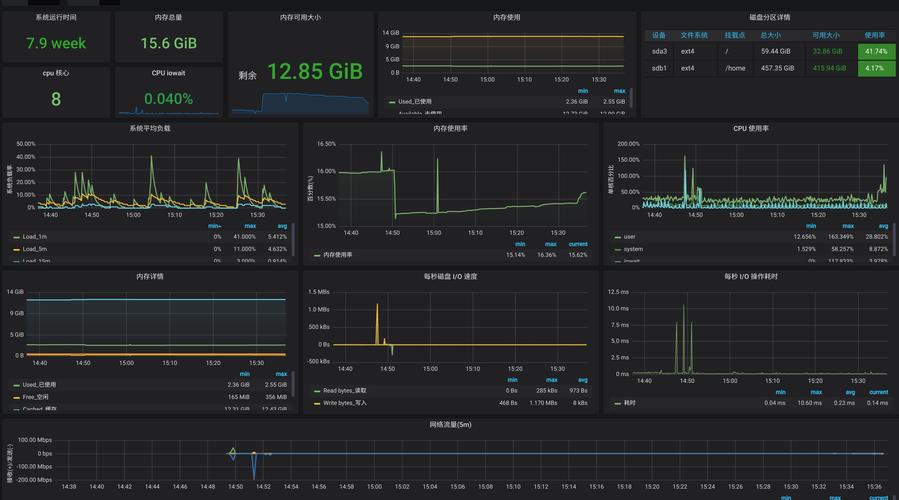
Task: Sort 系统平均负载 legend by max
Action: pos(250,226)
